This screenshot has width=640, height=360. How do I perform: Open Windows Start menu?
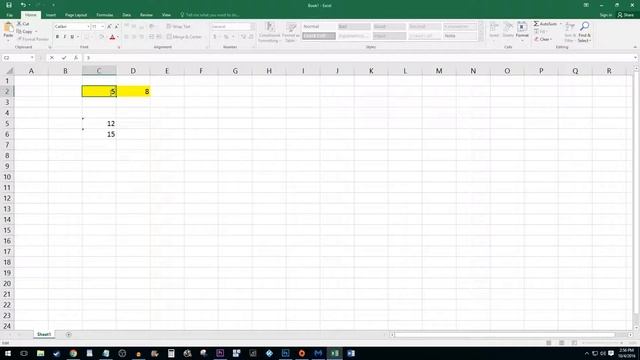(x=8, y=353)
